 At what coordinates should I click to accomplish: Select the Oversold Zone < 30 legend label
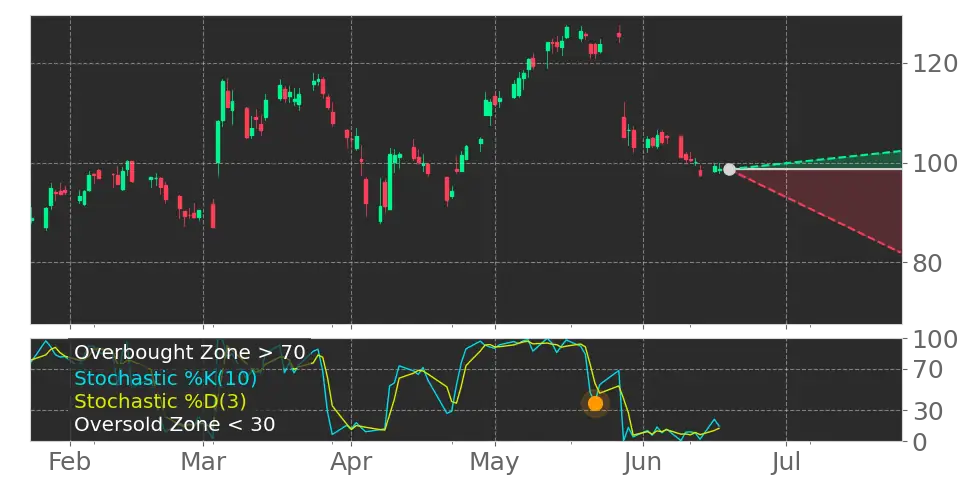175,425
